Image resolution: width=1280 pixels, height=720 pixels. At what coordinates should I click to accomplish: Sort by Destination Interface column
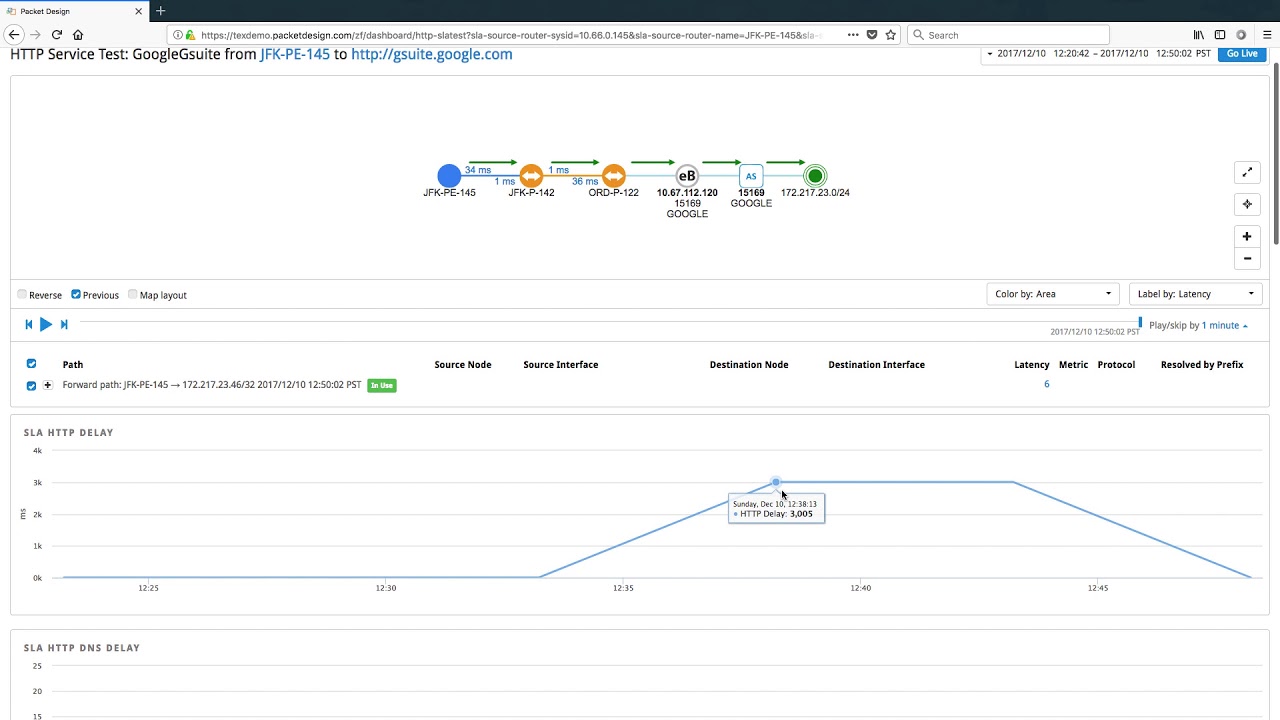pyautogui.click(x=876, y=365)
